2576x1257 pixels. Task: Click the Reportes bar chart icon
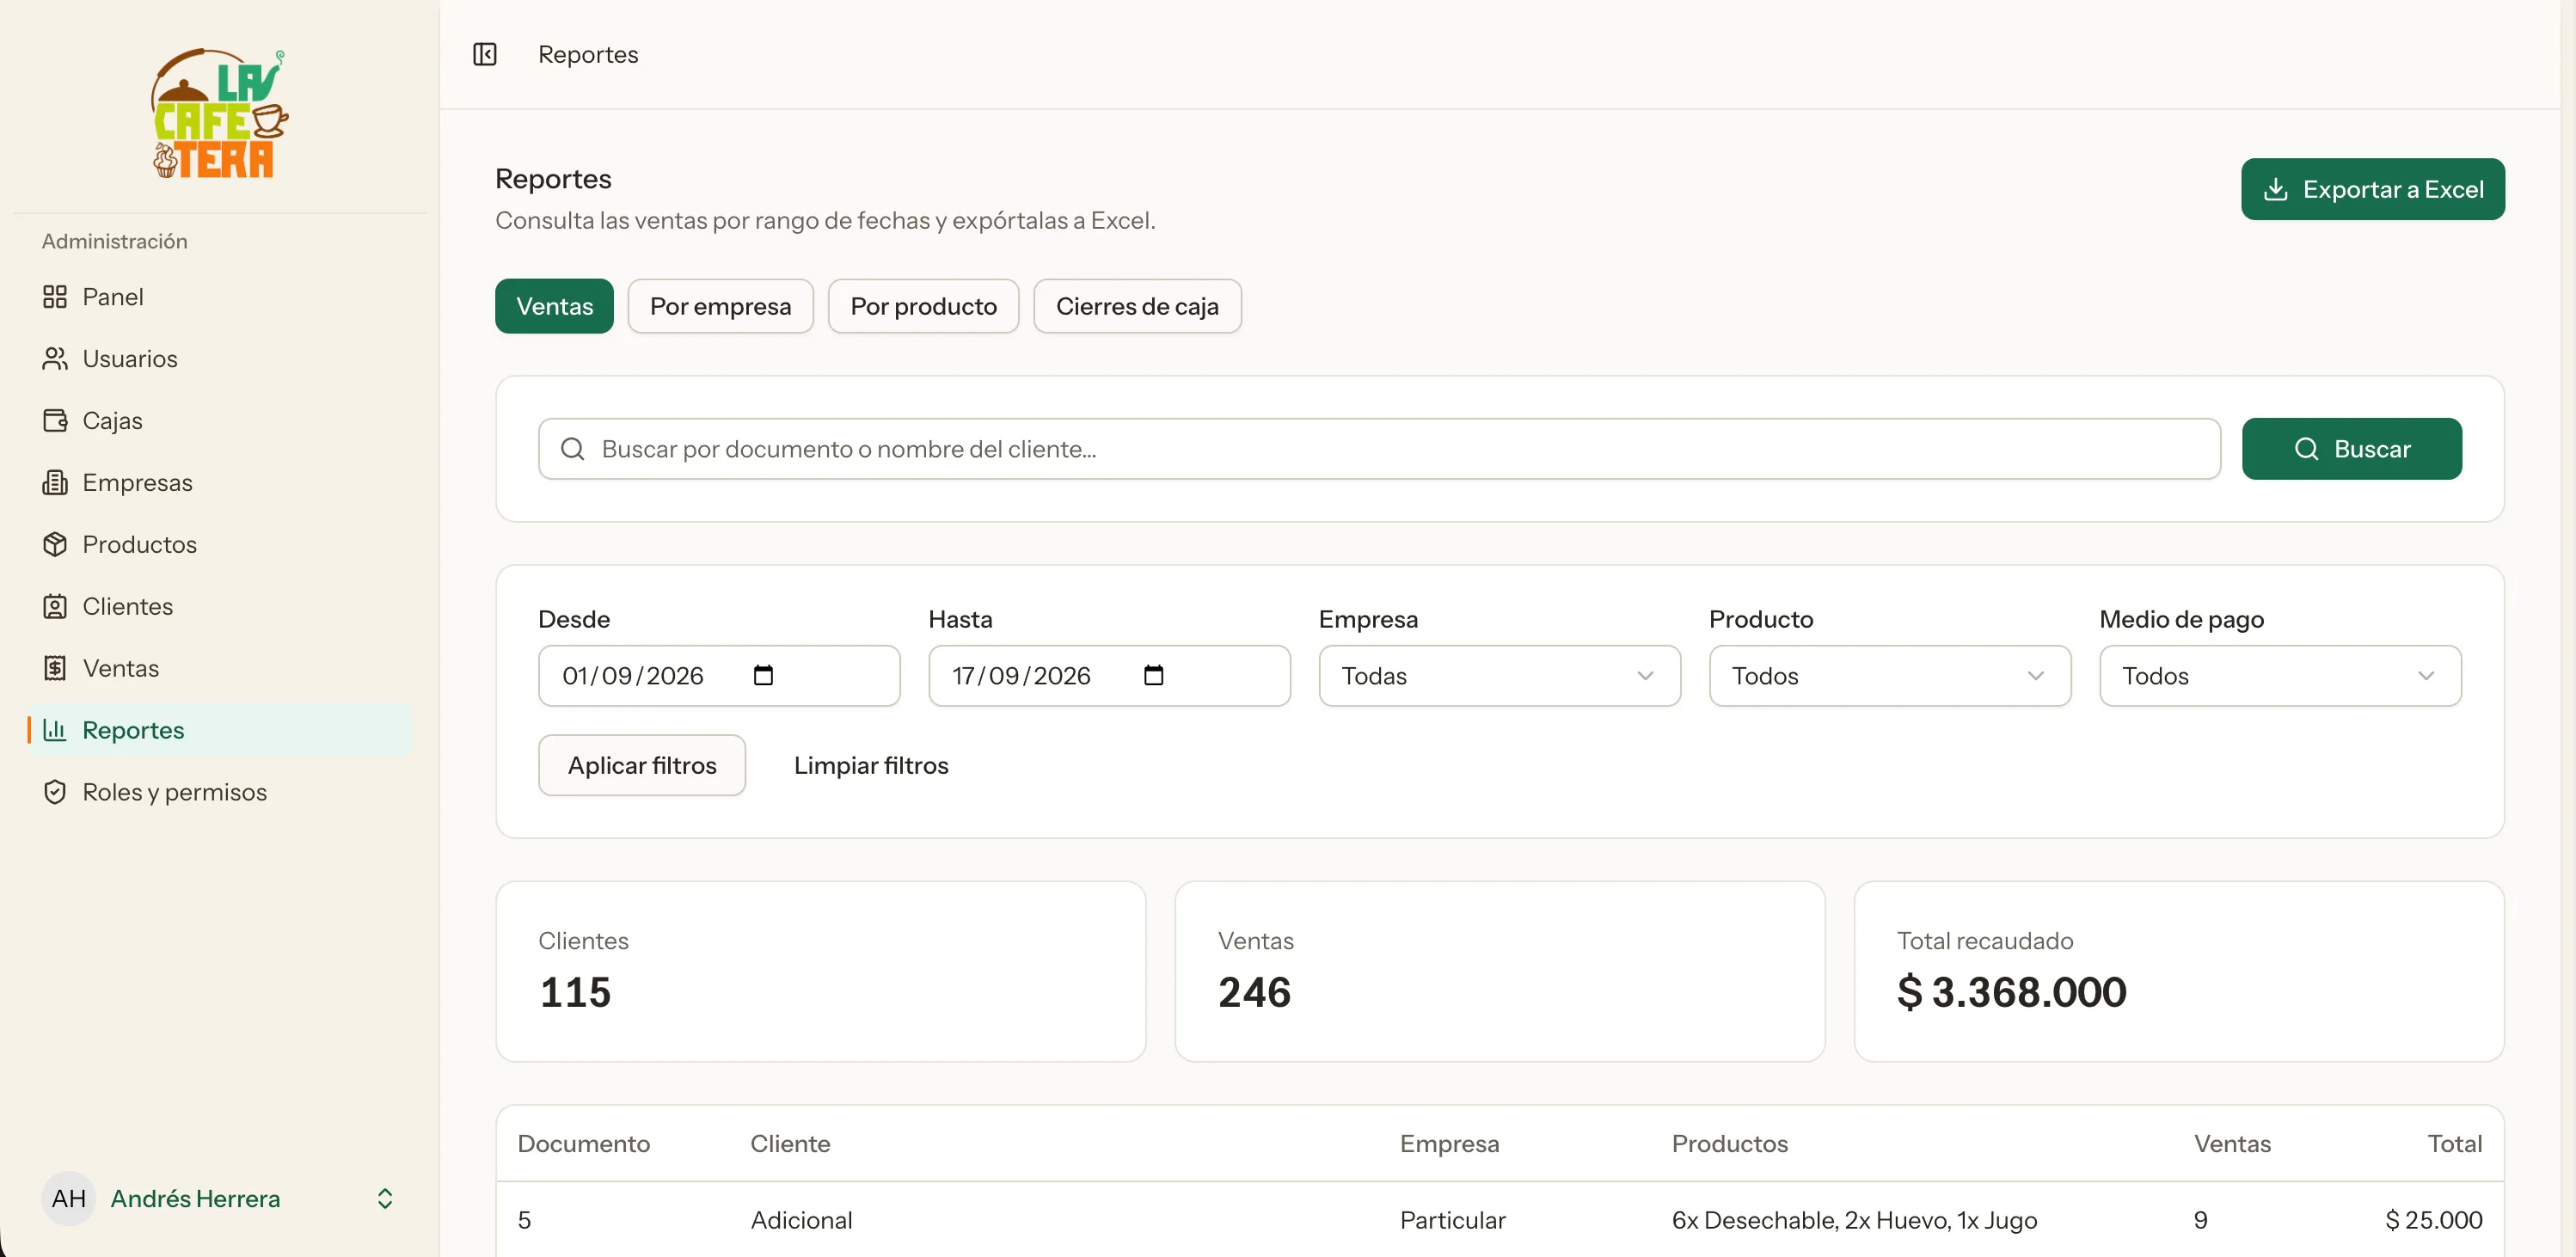pos(55,730)
